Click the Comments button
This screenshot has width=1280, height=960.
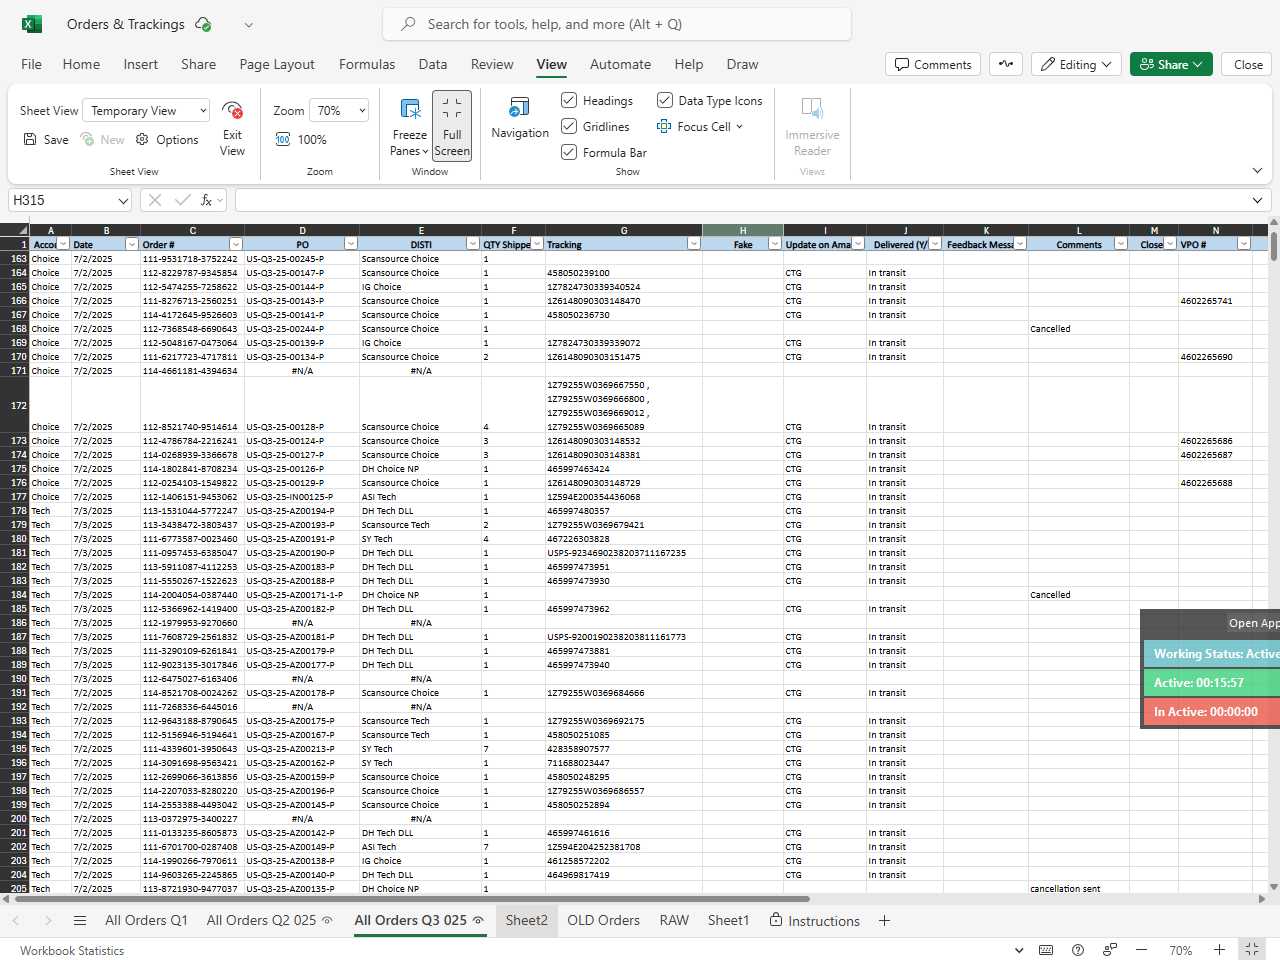tap(933, 64)
